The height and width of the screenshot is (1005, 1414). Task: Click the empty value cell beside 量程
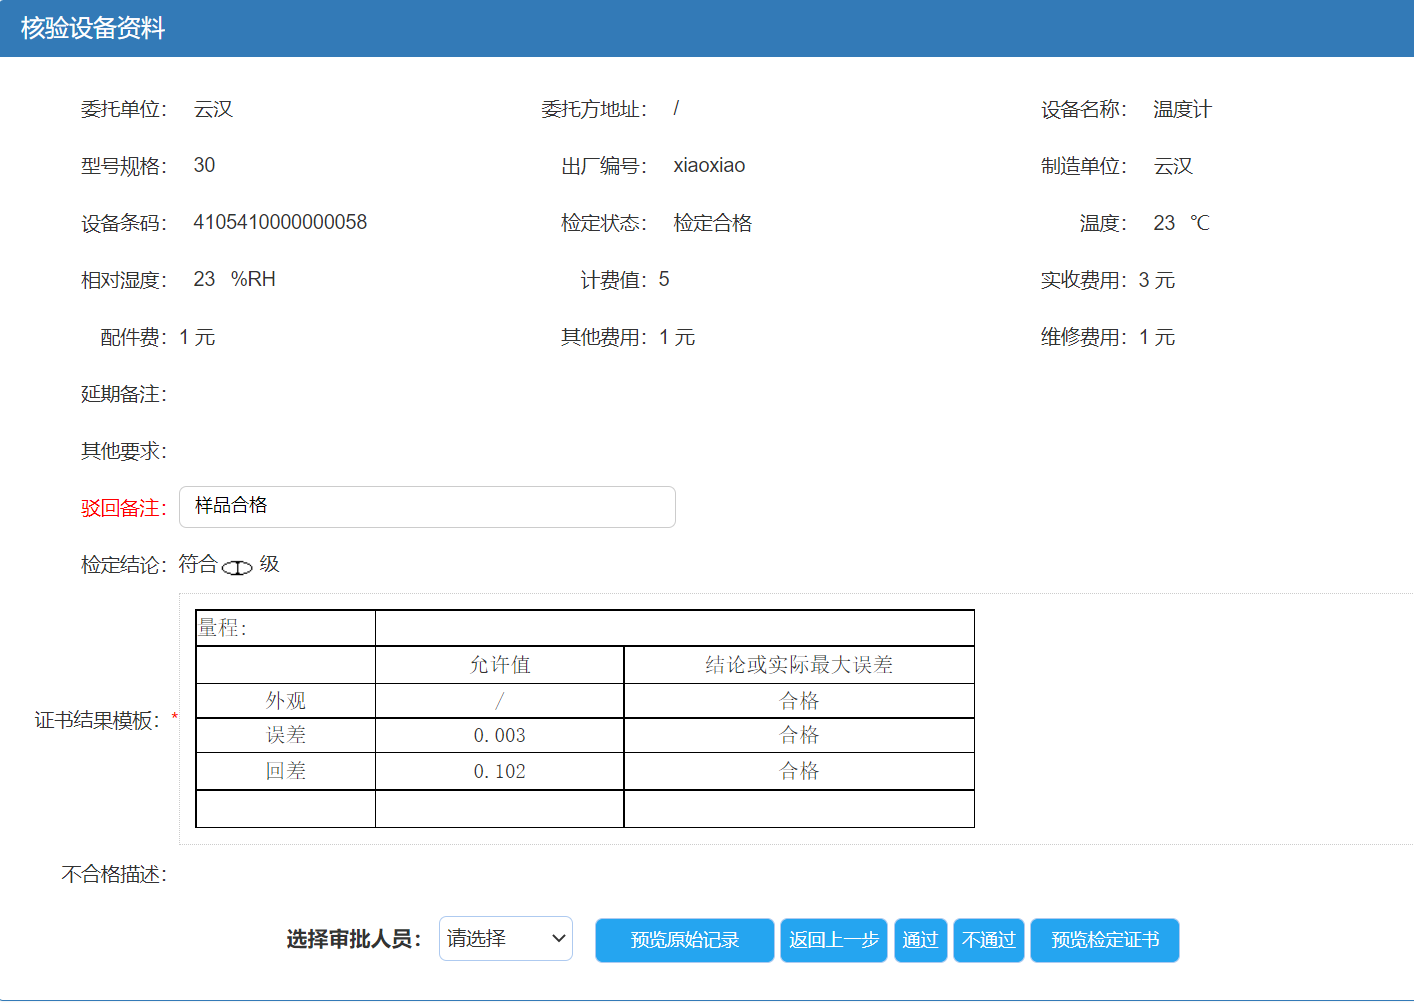674,628
